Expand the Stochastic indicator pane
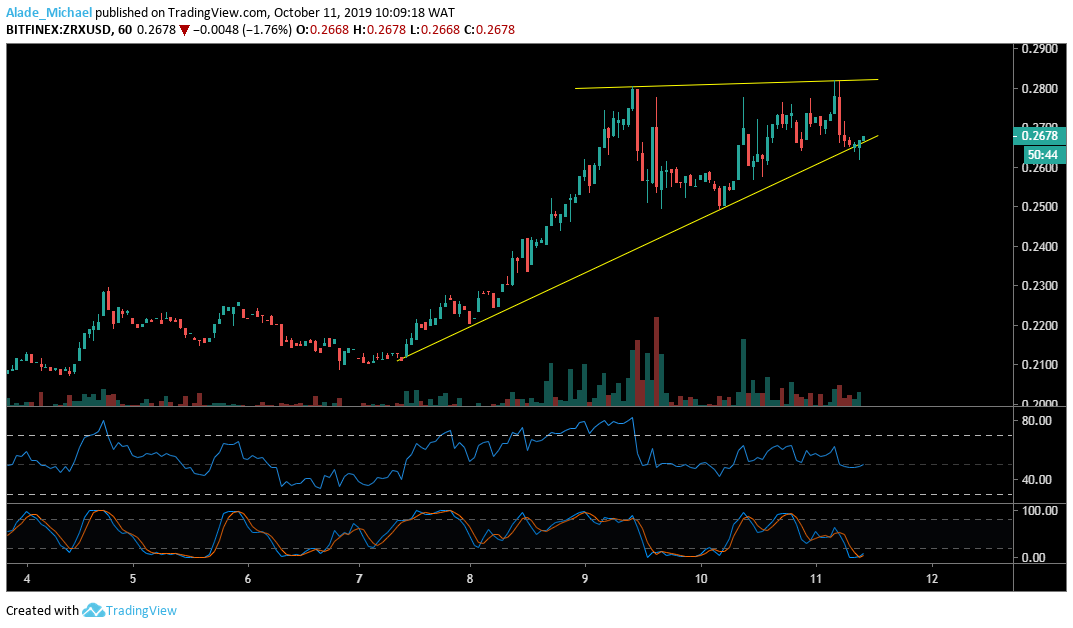 tap(500, 535)
